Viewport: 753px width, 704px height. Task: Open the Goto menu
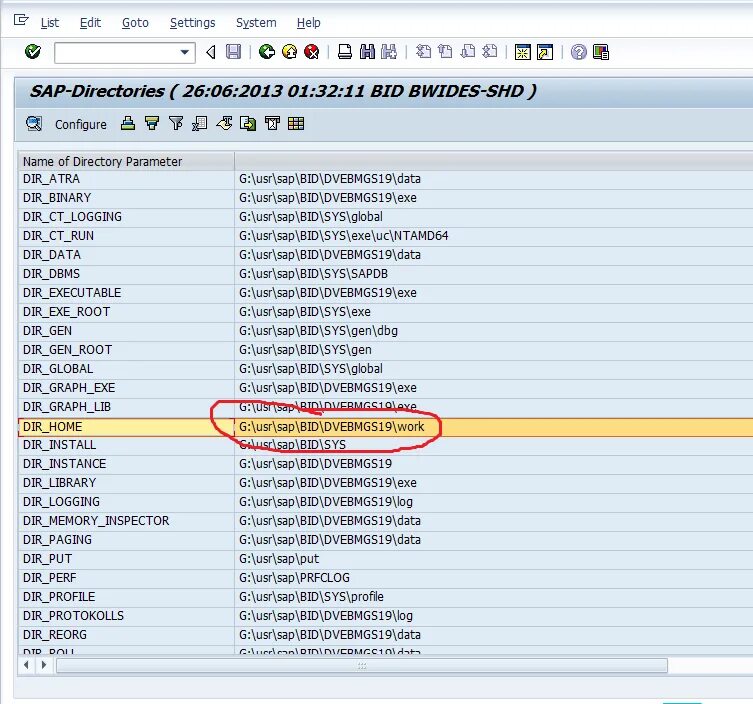pos(135,23)
